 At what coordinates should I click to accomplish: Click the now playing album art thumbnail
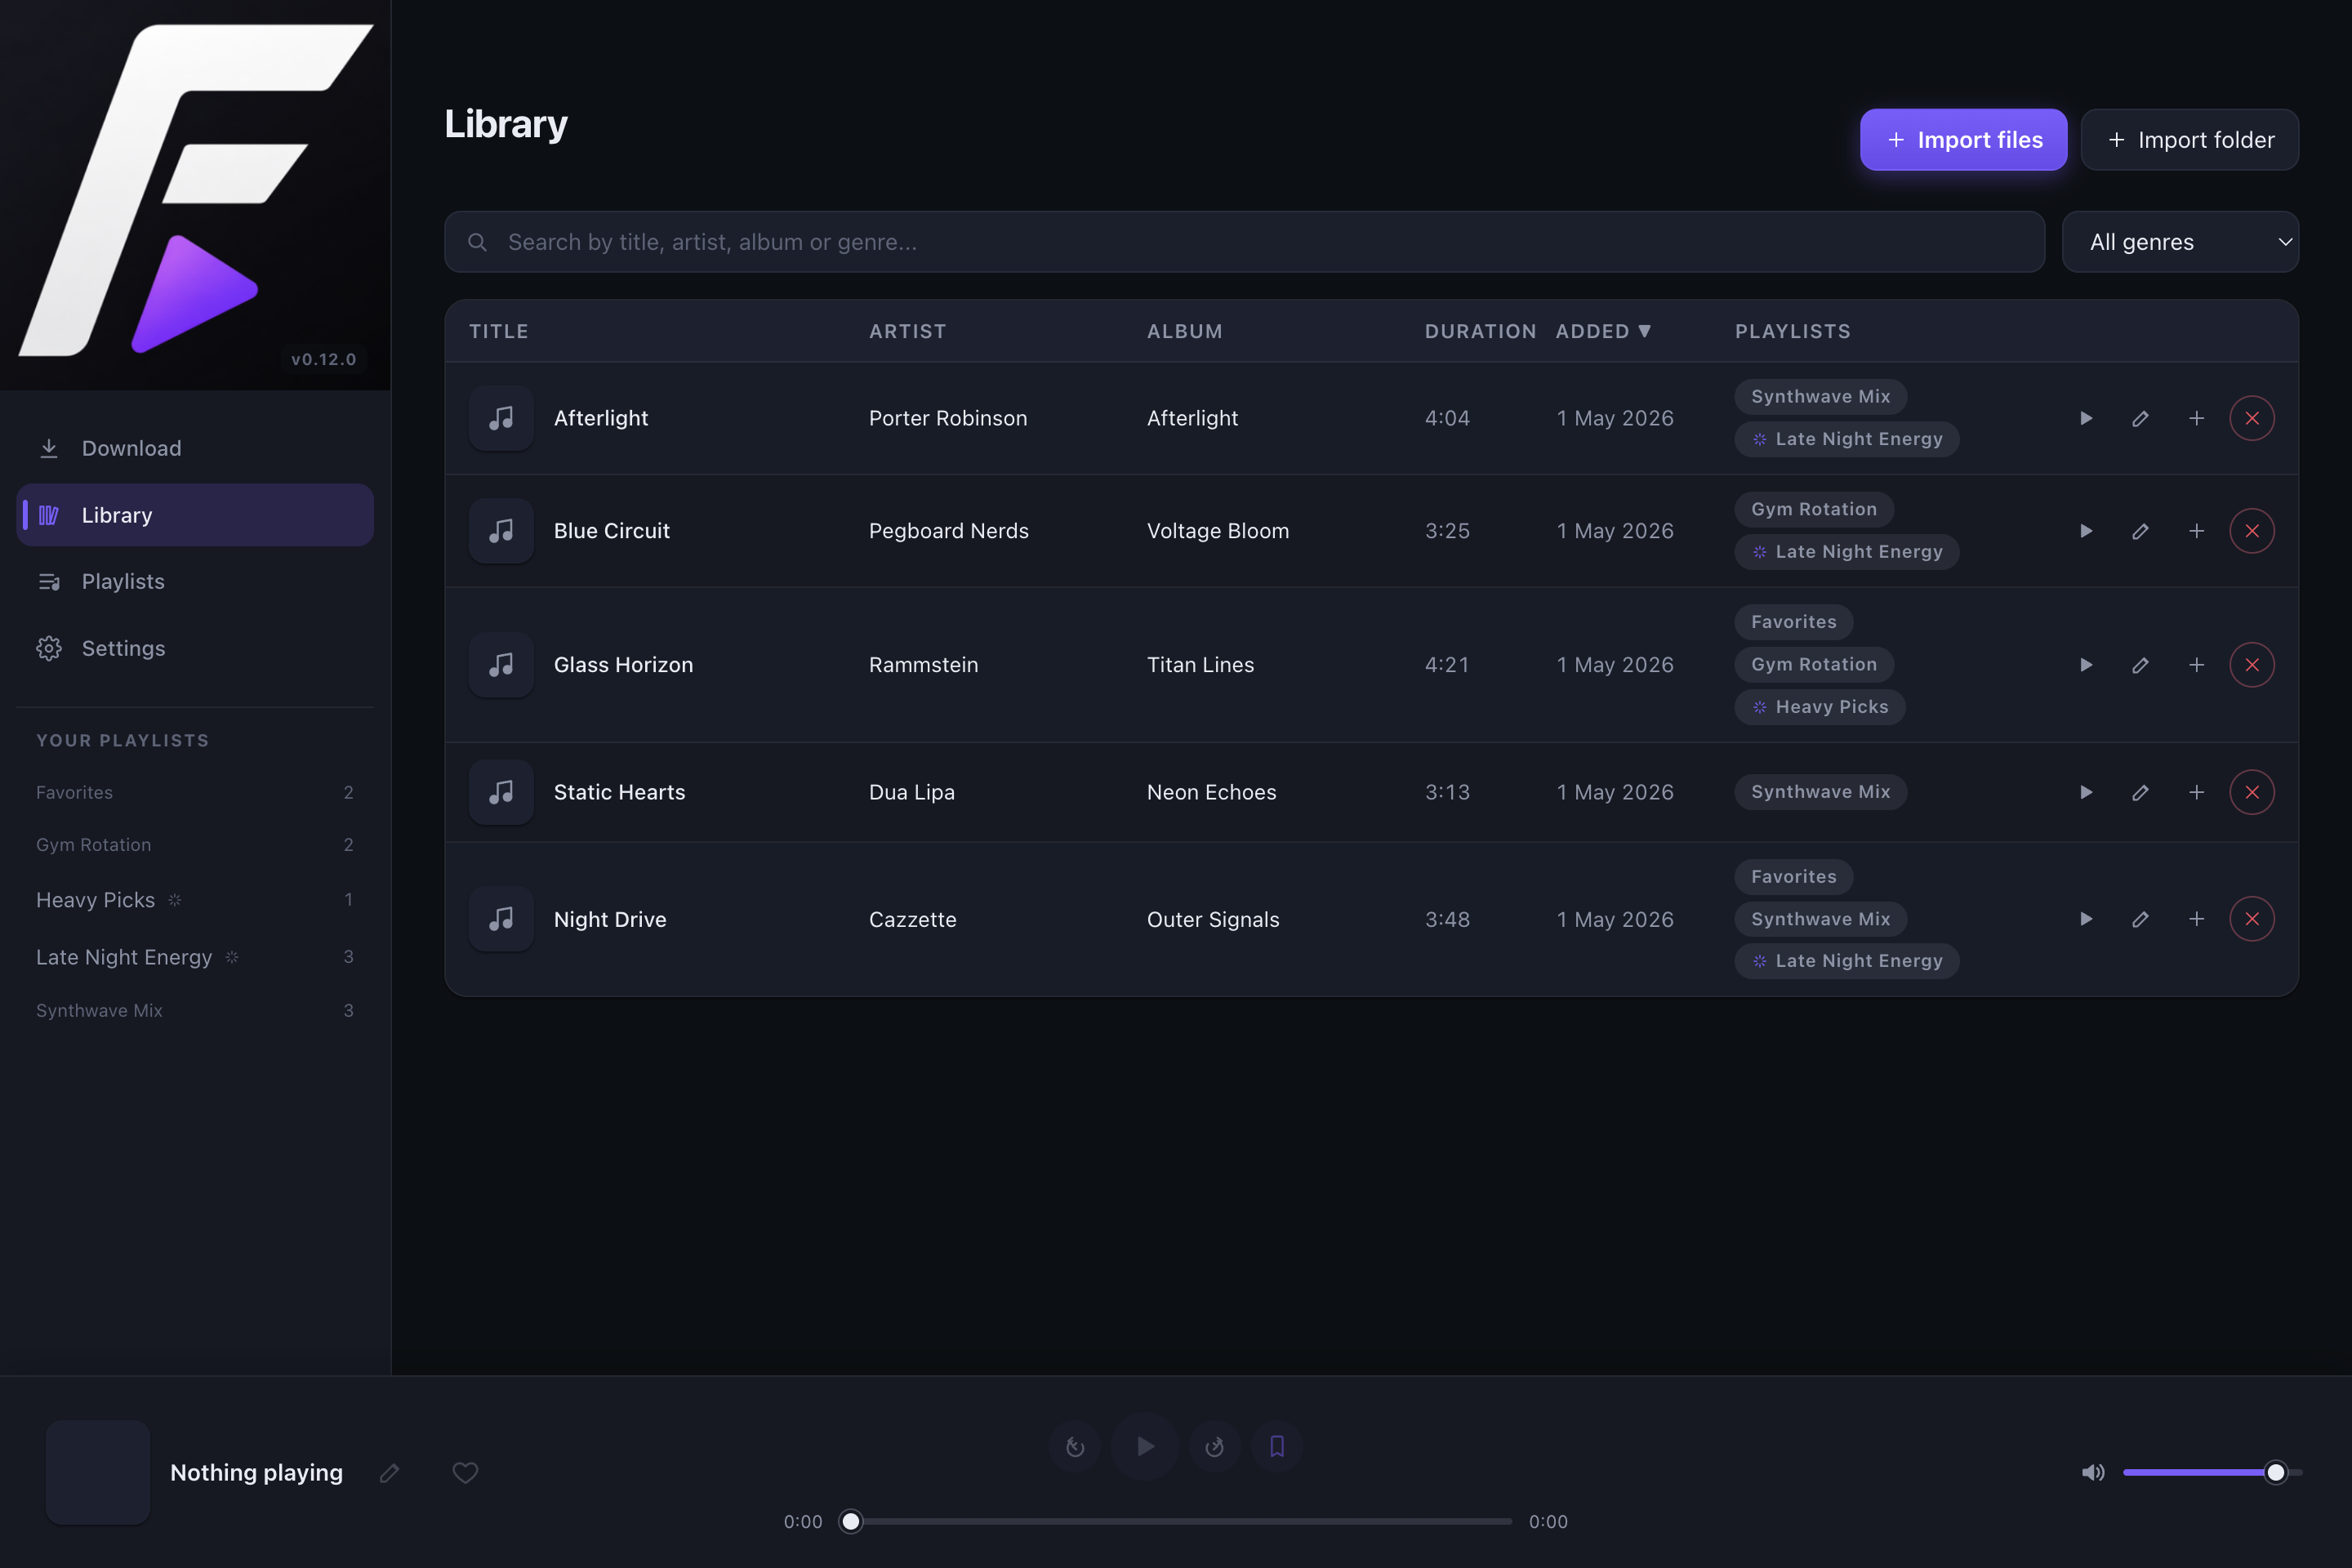98,1472
